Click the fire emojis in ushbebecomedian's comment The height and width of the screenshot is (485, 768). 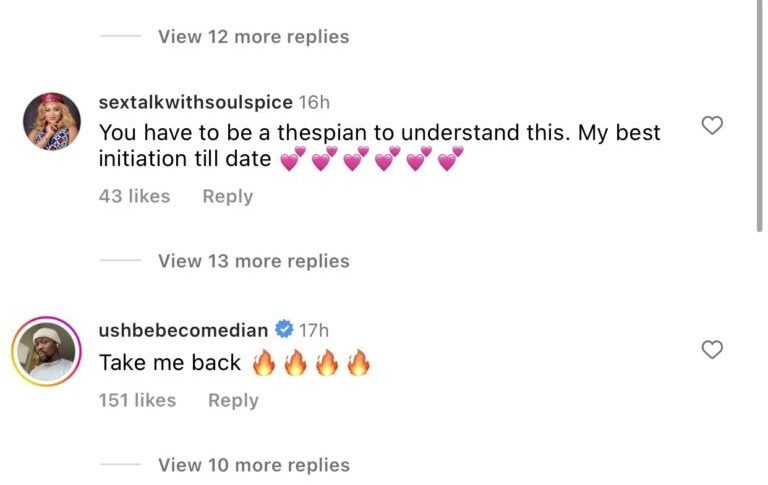point(310,363)
